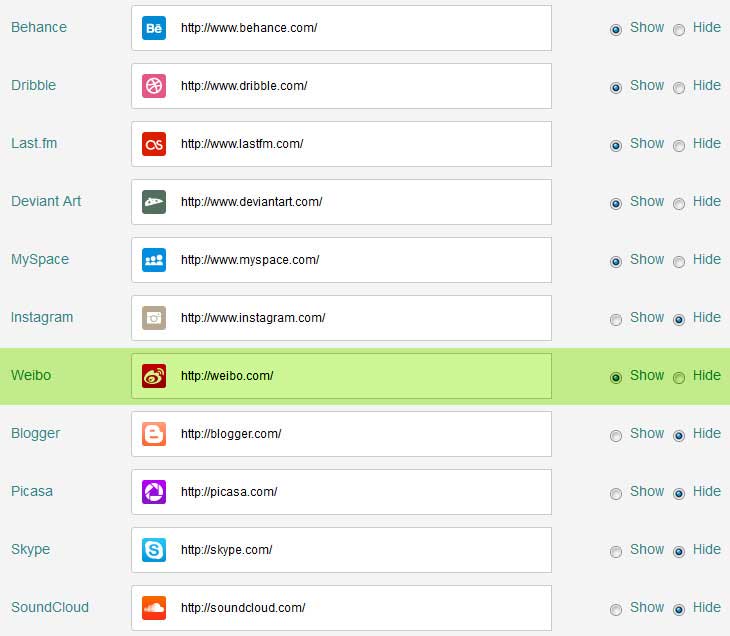Select the Hide radio button for SoundCloud
This screenshot has height=636, width=730.
point(679,609)
